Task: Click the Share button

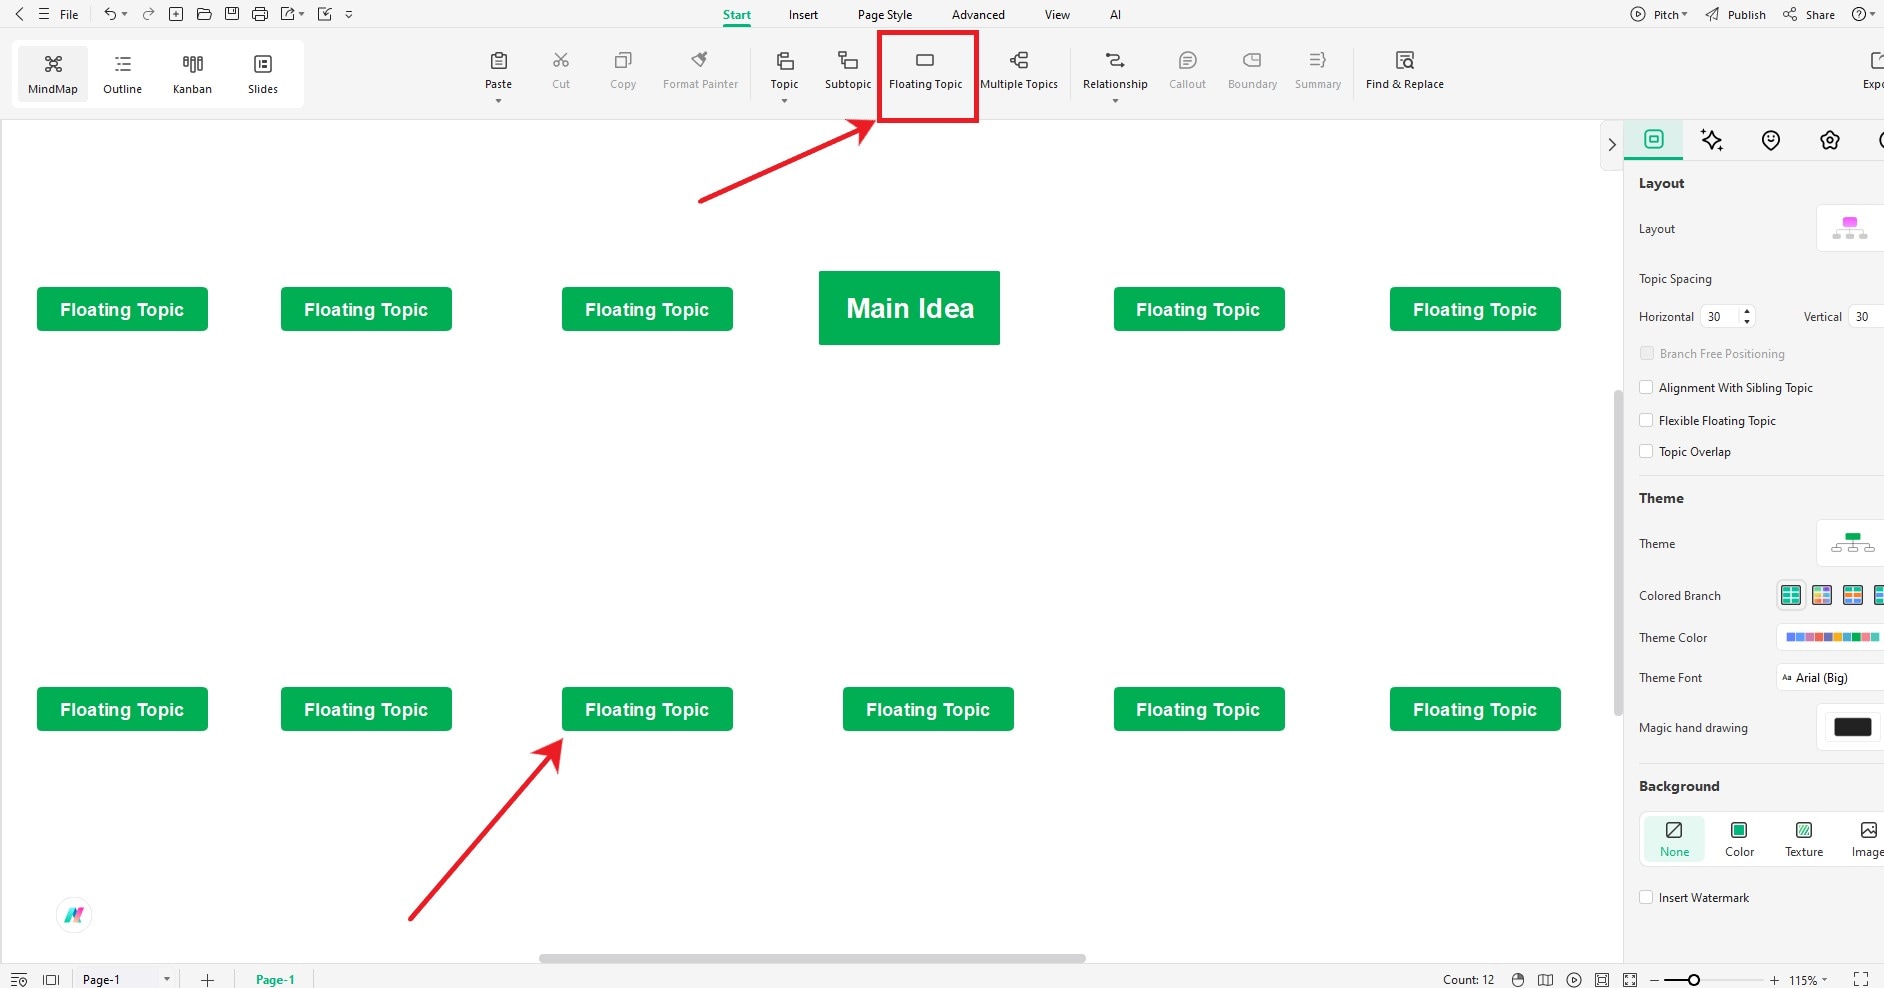Action: (1809, 14)
